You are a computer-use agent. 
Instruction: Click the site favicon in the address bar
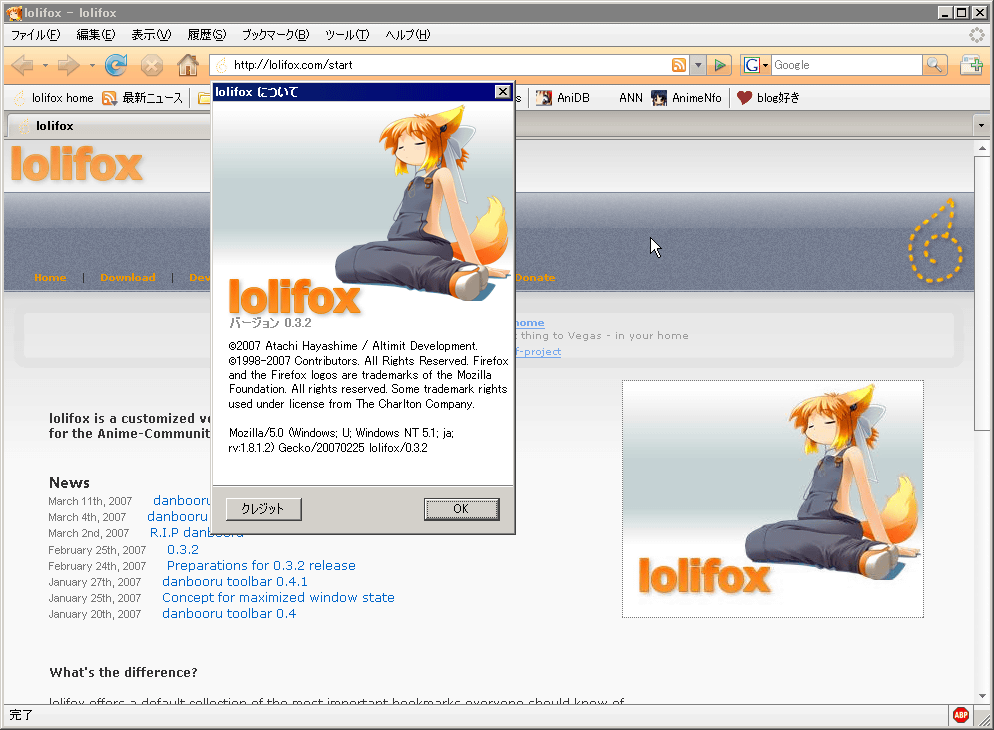click(x=221, y=65)
